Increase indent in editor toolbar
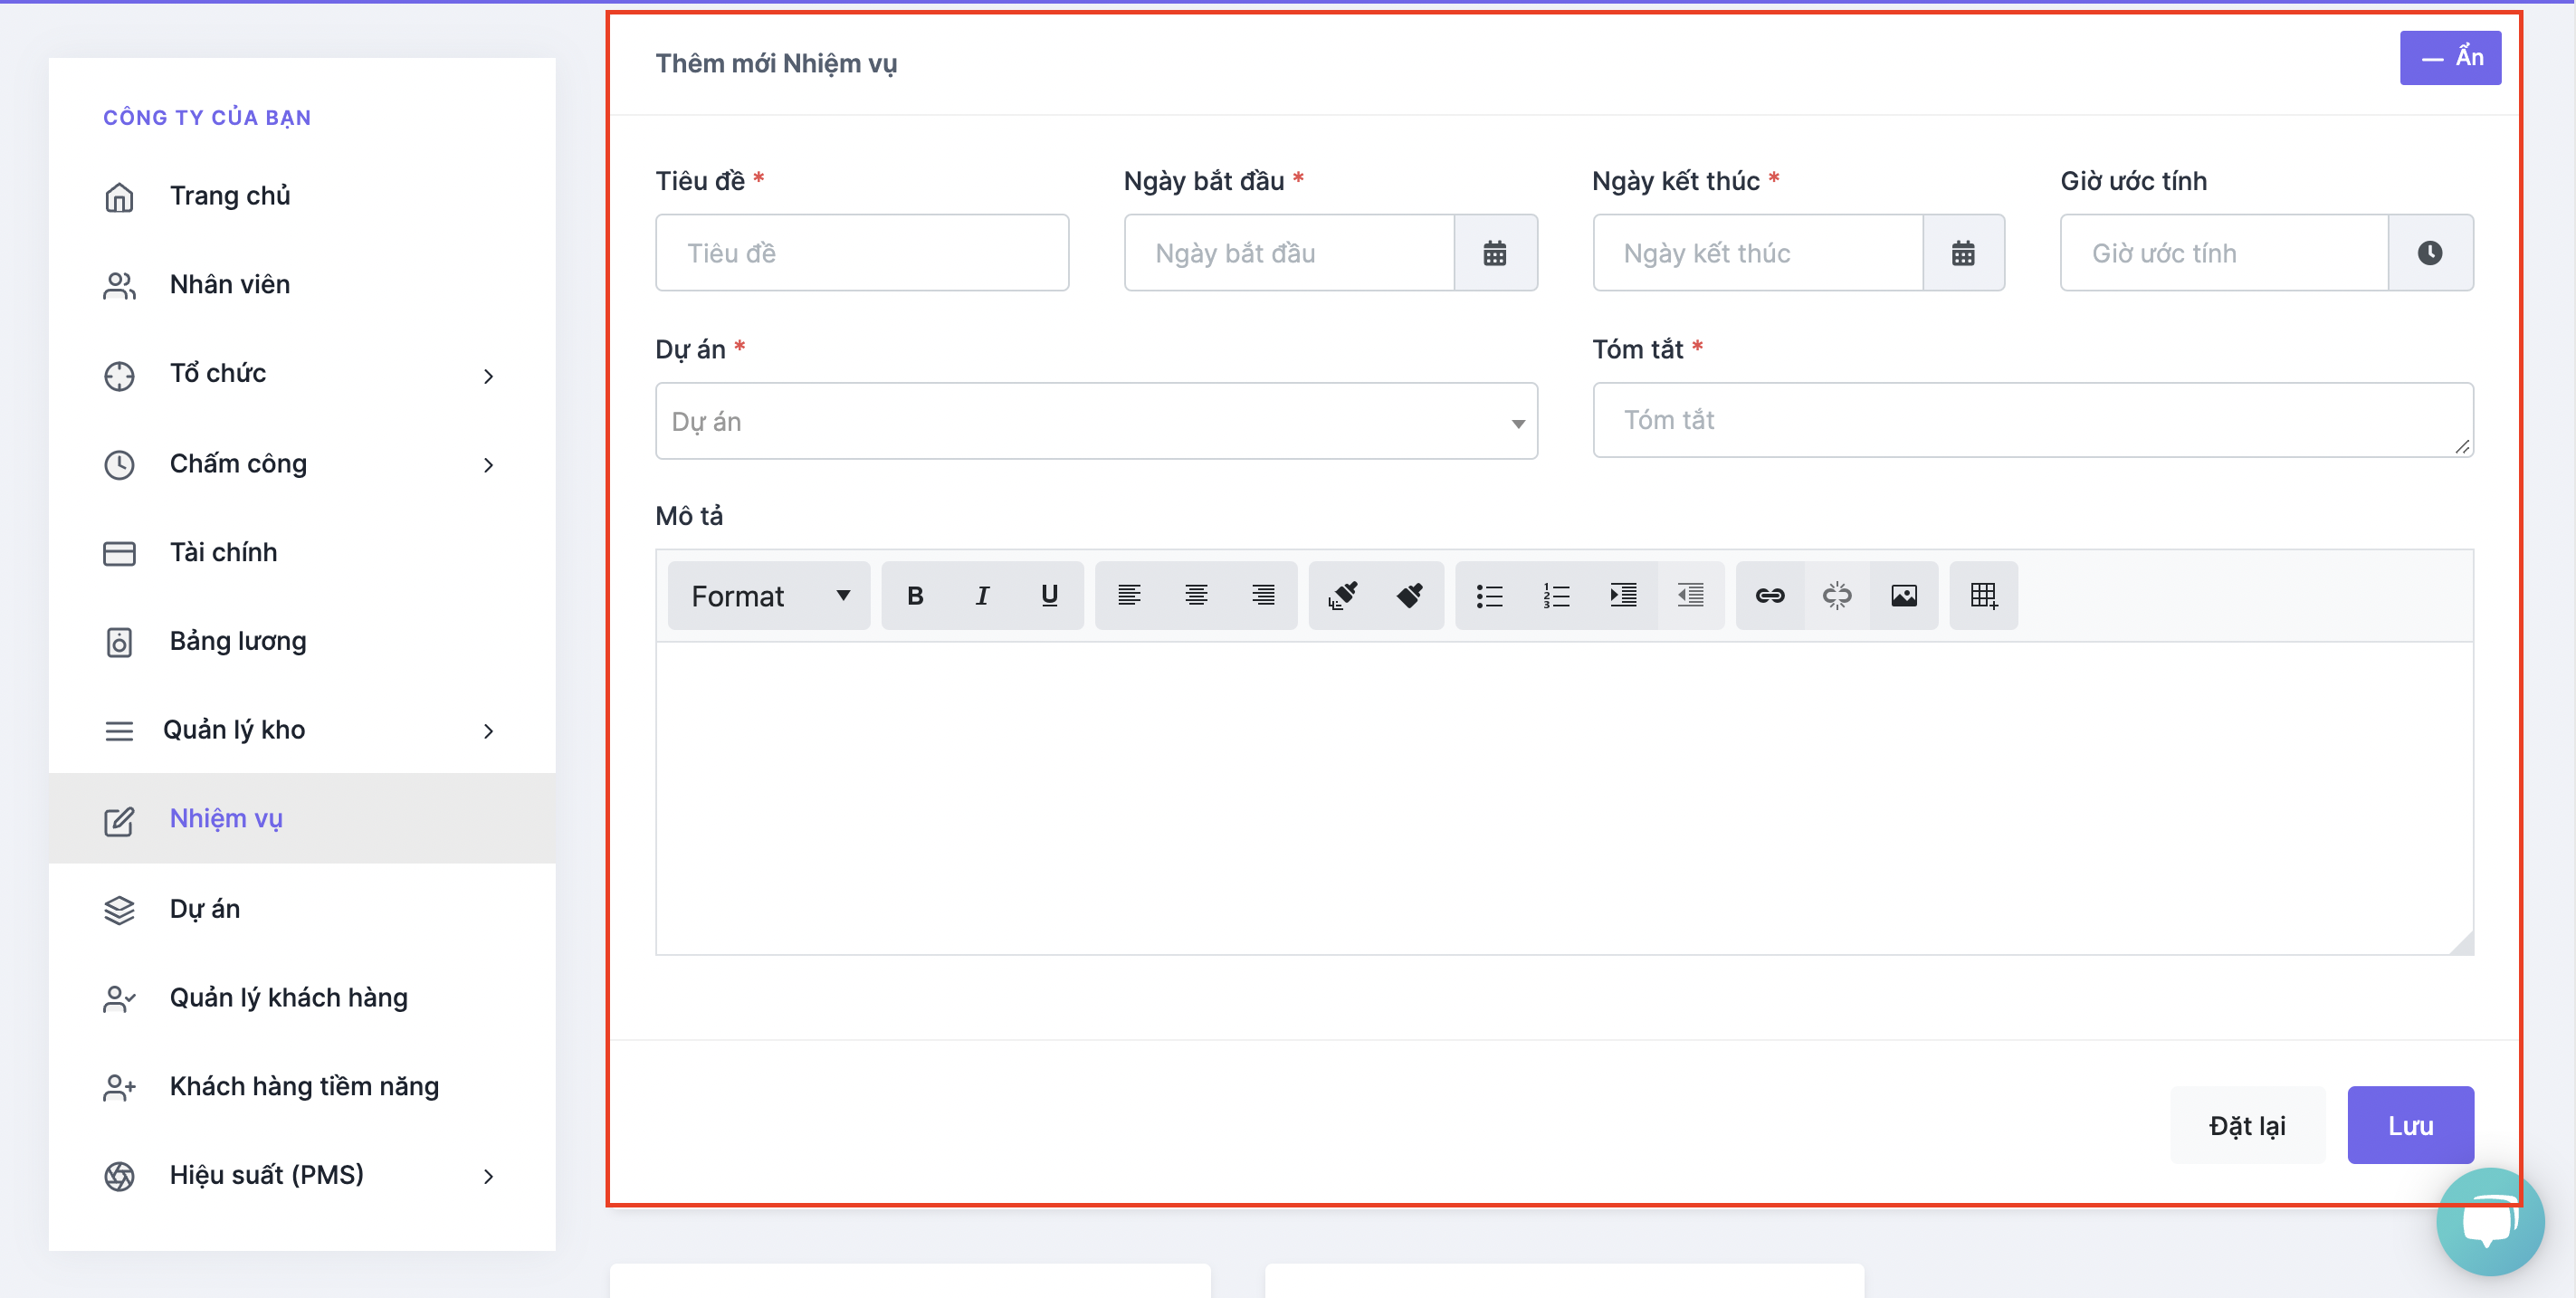 point(1624,596)
